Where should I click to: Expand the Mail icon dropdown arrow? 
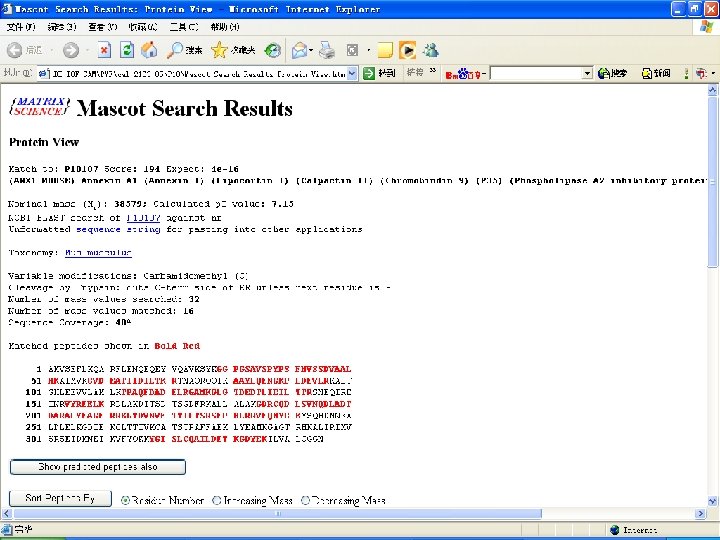coord(311,50)
